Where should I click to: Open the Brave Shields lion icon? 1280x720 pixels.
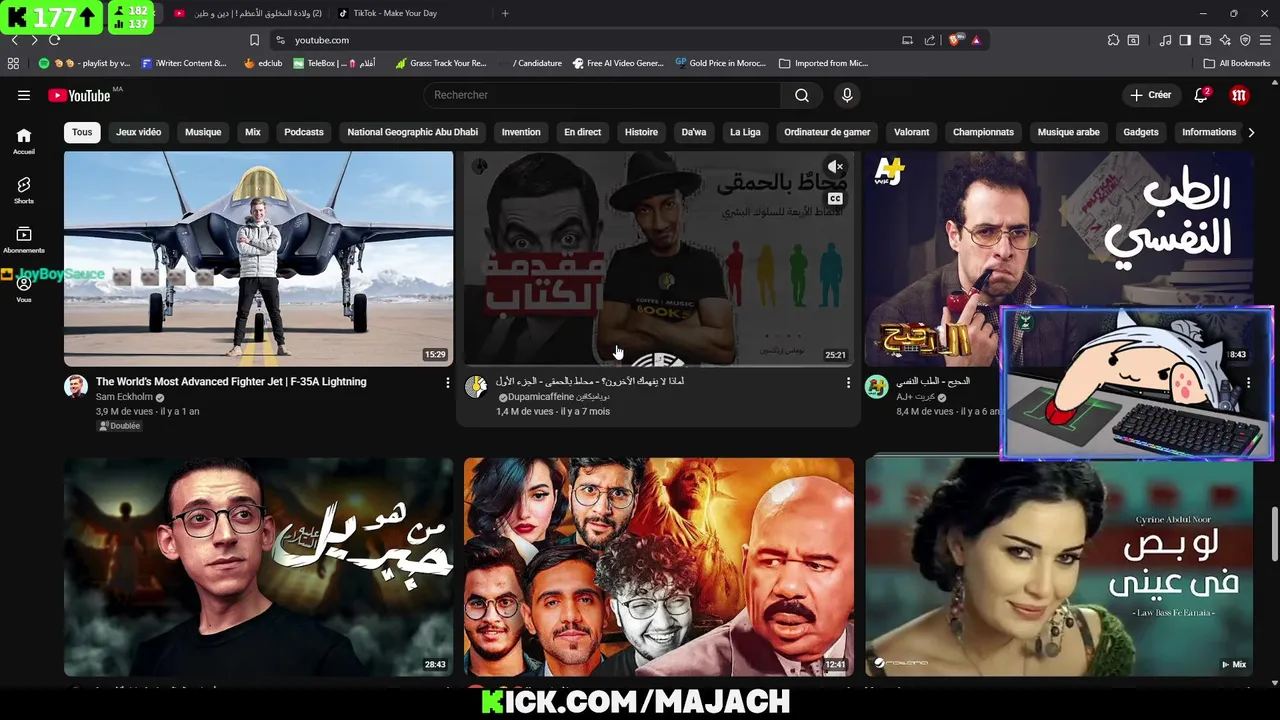tap(955, 40)
